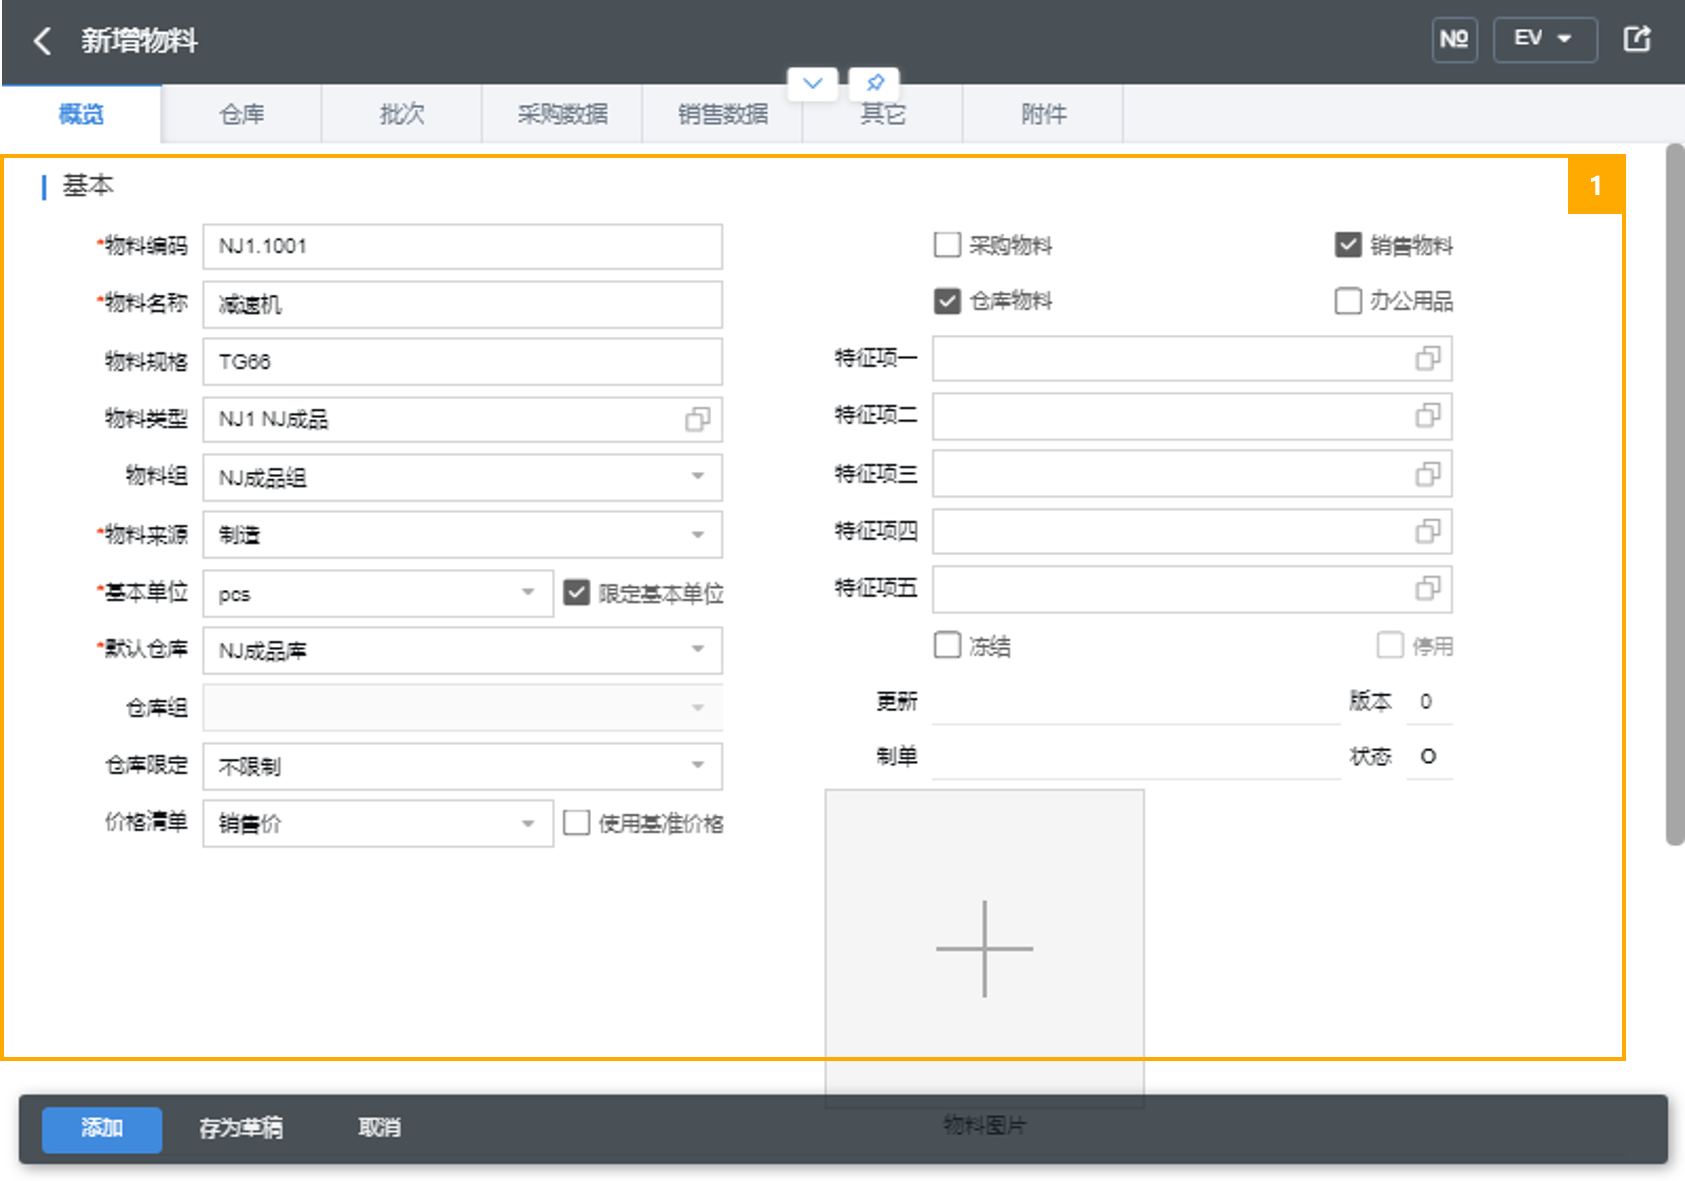The height and width of the screenshot is (1181, 1685).
Task: Switch to the 附件 tab
Action: click(x=1043, y=114)
